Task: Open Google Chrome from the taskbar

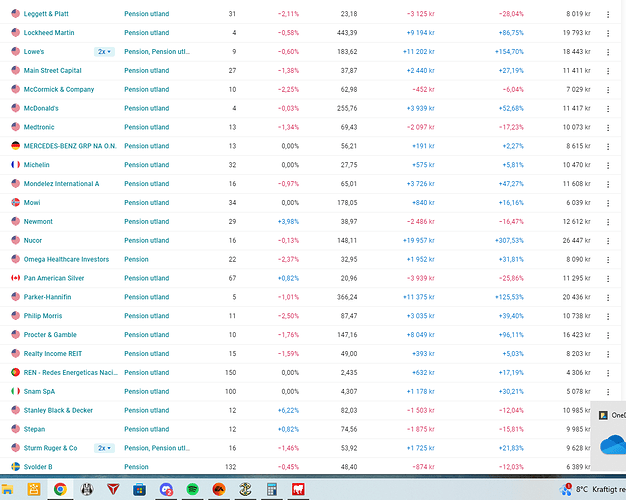Action: 60,489
